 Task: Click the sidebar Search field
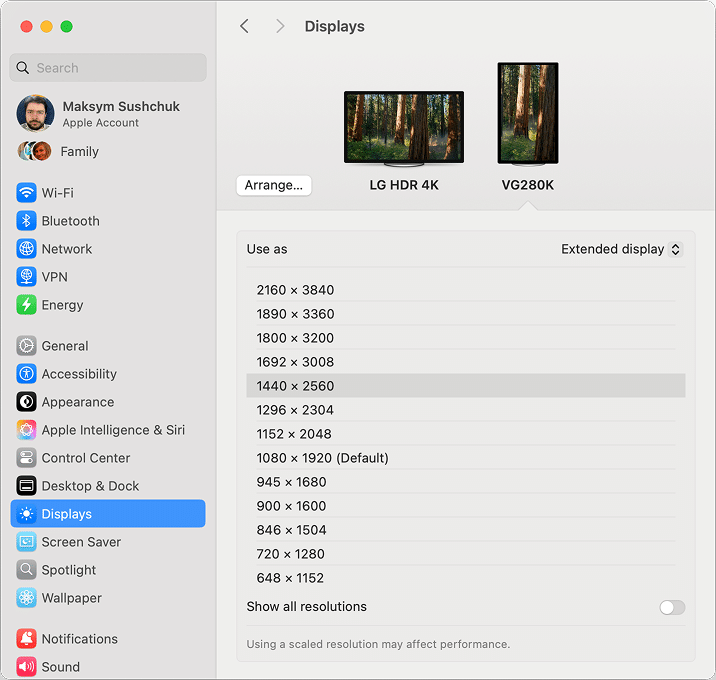(108, 68)
